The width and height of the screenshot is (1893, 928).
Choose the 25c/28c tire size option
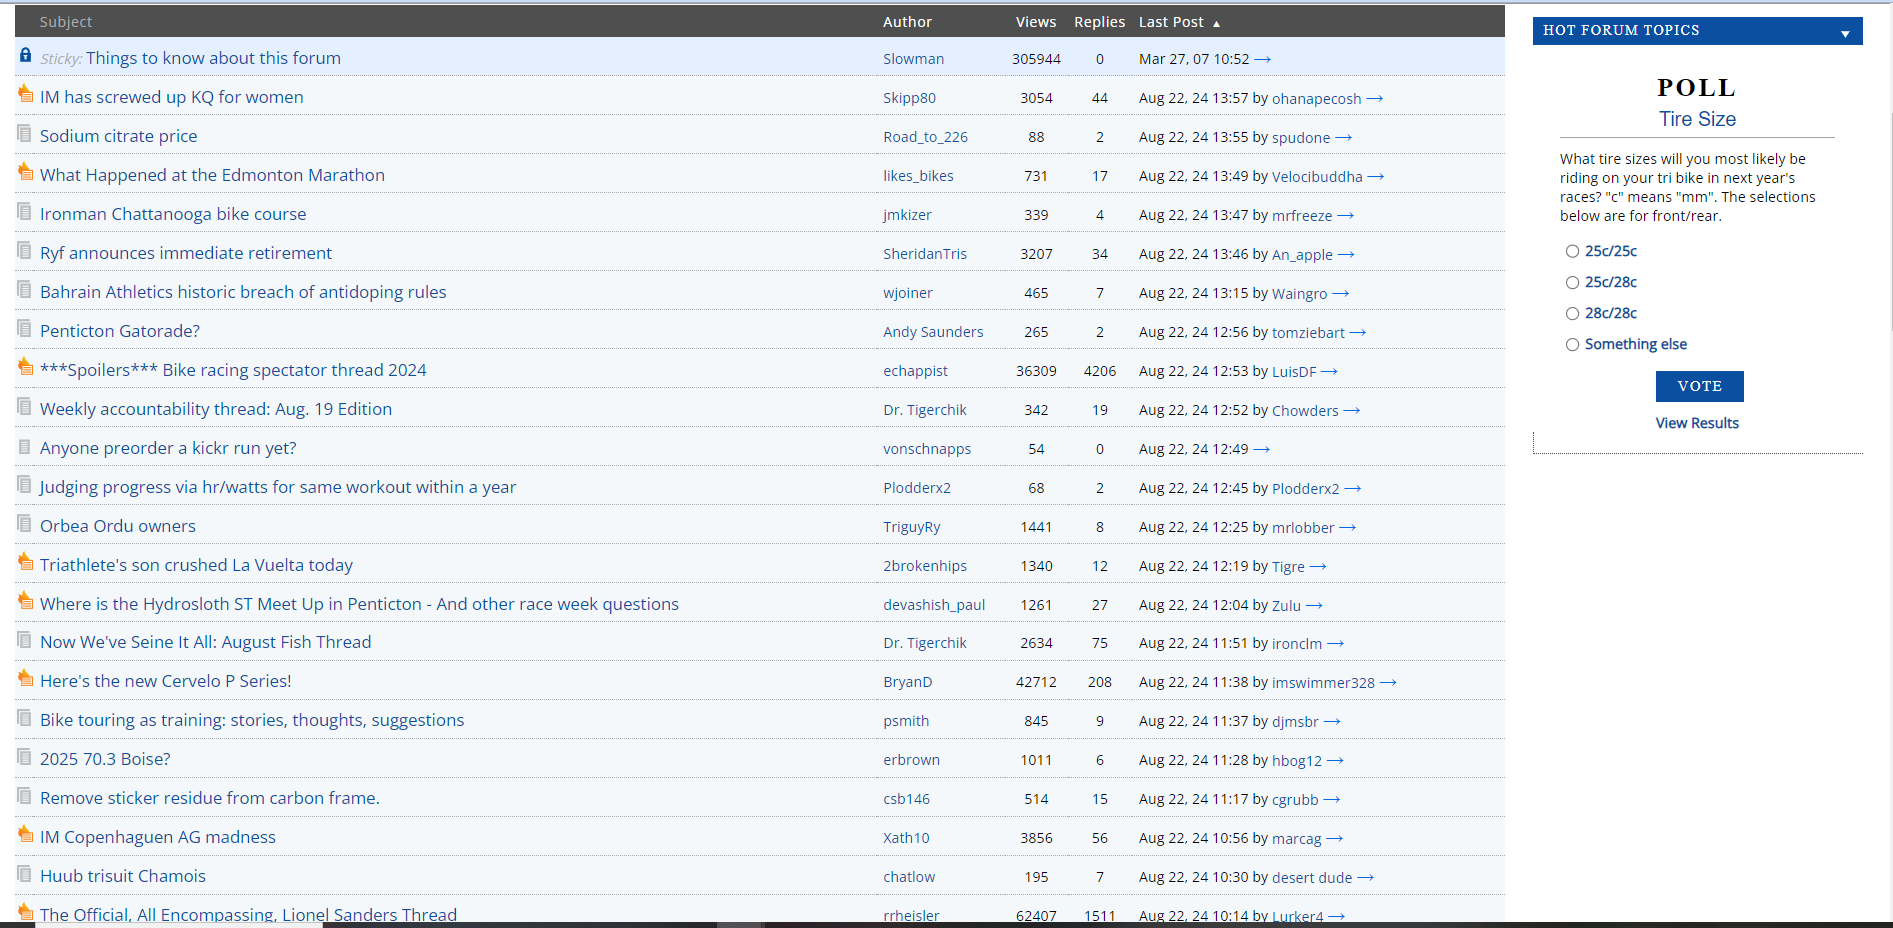click(1572, 283)
